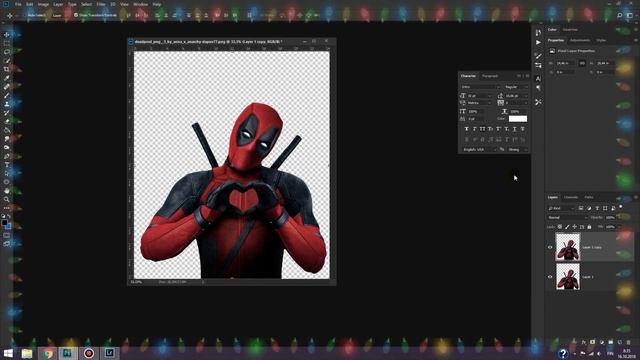Switch to the Paths tab
The width and height of the screenshot is (640, 360).
pyautogui.click(x=589, y=198)
